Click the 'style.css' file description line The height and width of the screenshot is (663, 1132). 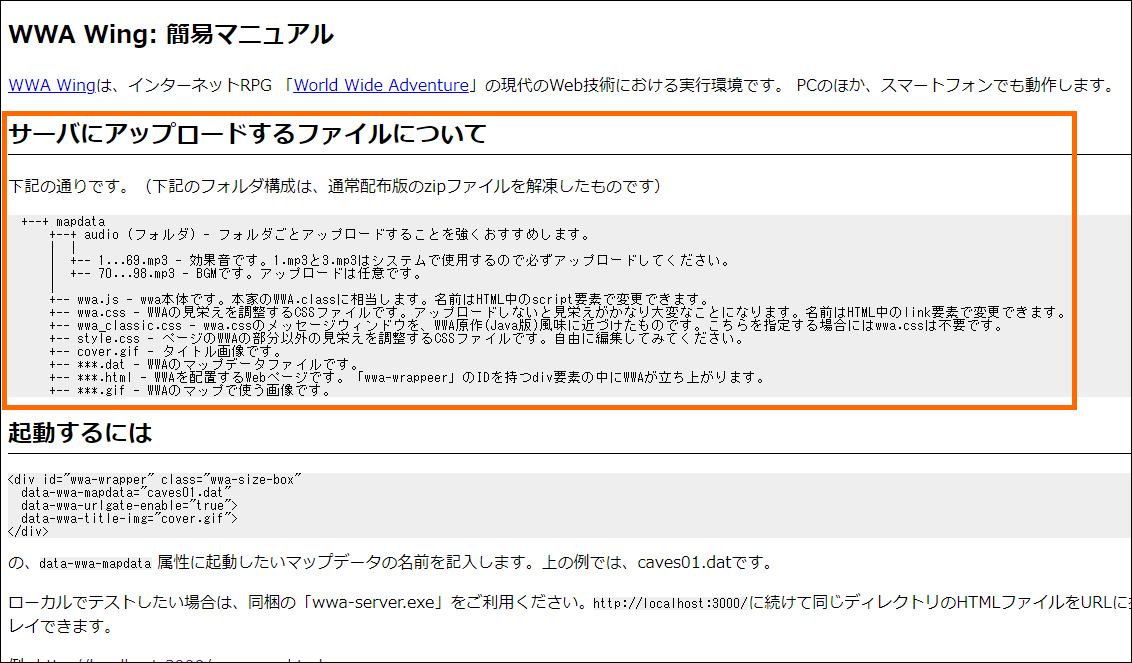pyautogui.click(x=396, y=339)
